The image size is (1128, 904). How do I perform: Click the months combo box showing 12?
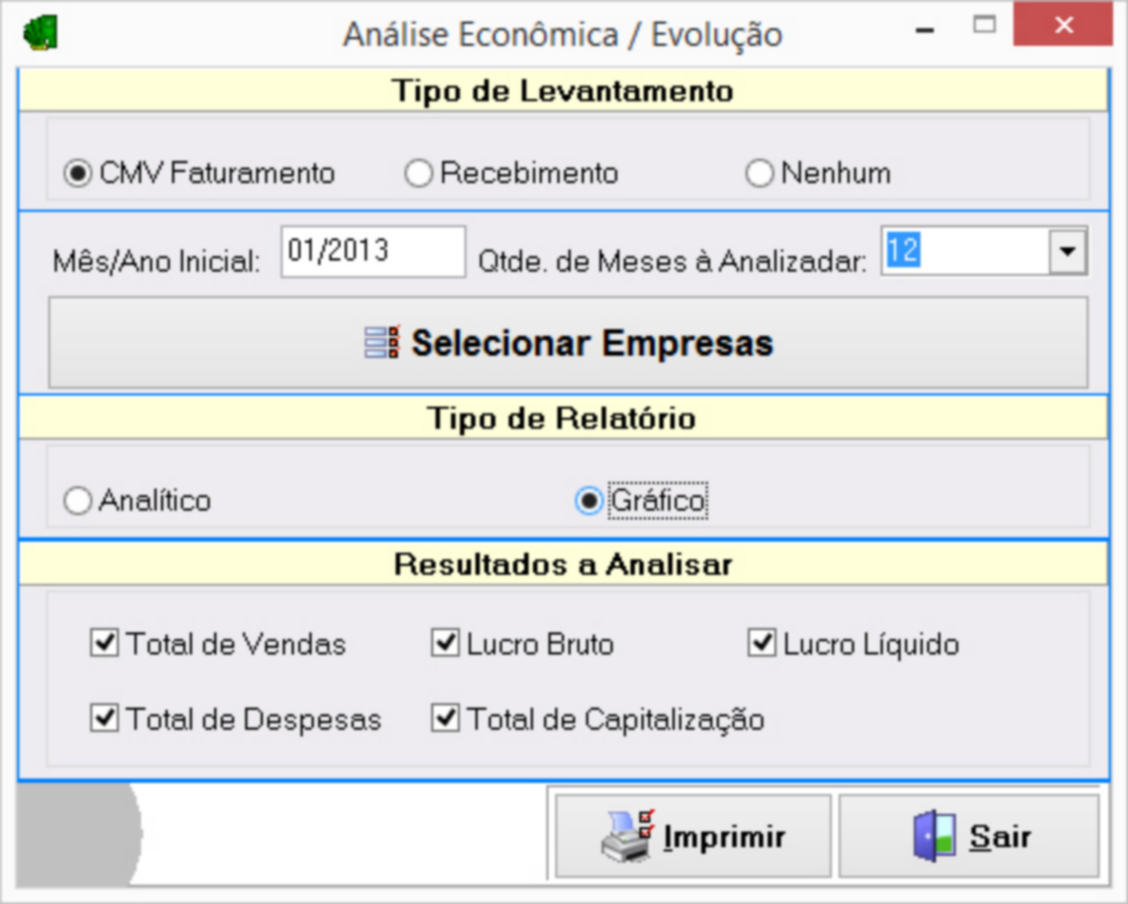point(963,251)
